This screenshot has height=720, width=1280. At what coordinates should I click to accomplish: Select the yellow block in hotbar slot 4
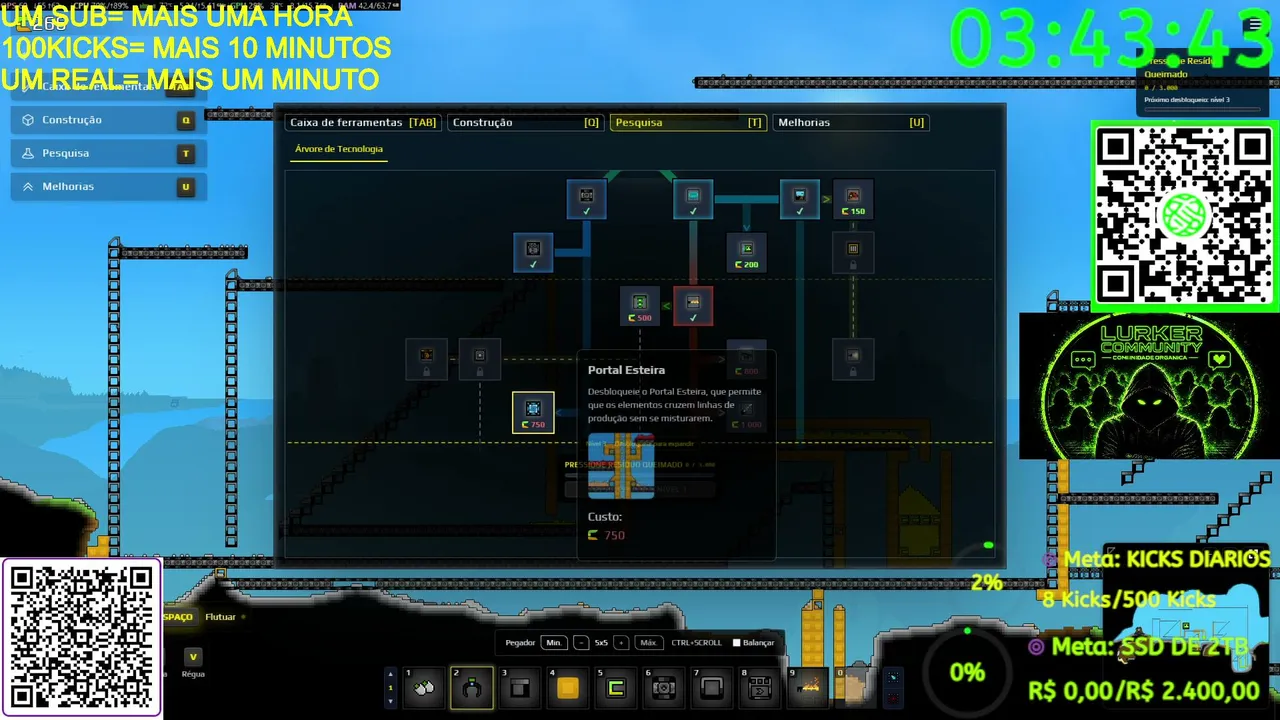567,688
